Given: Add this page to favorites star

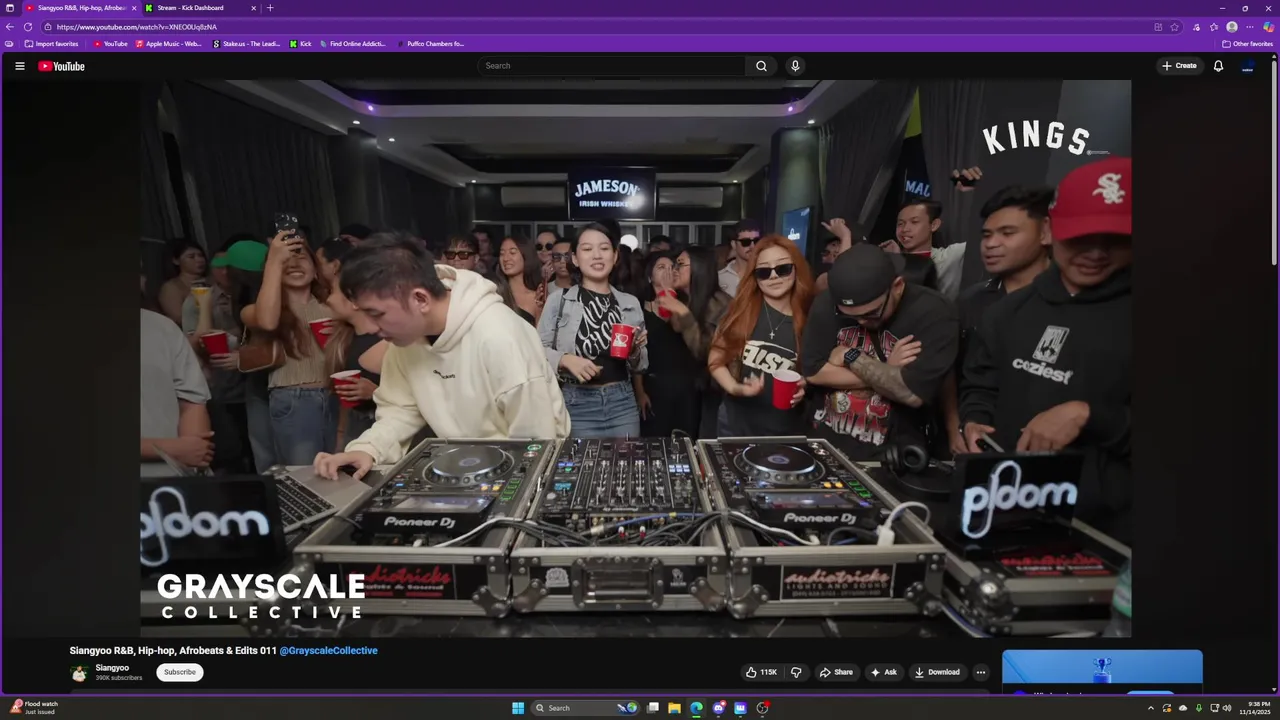Looking at the screenshot, I should point(1175,27).
